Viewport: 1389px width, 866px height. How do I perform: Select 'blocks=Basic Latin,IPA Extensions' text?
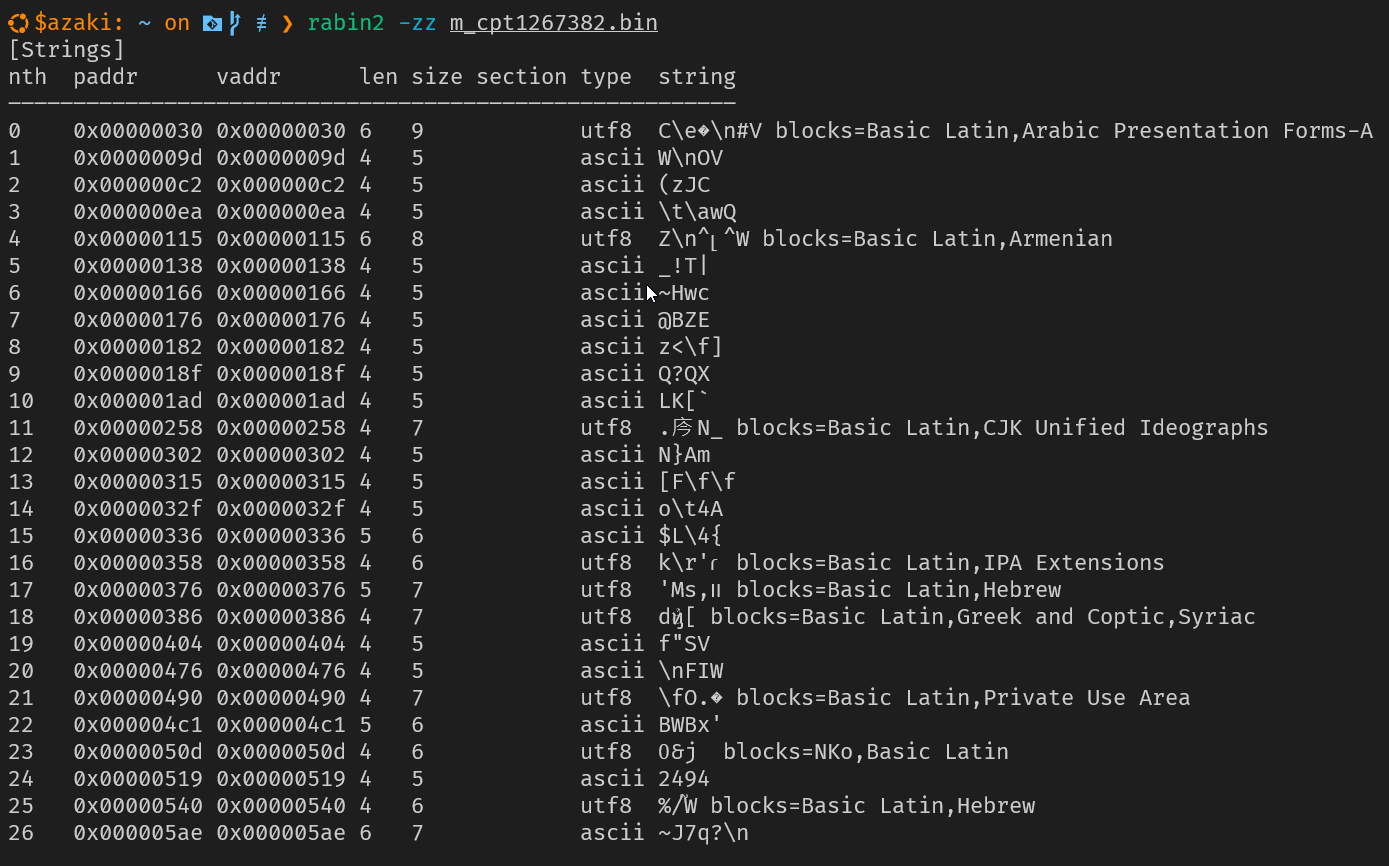(x=951, y=563)
